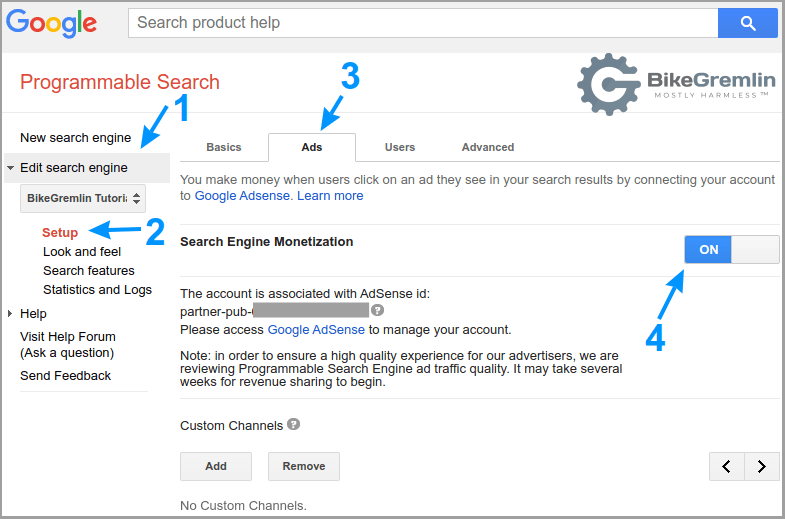This screenshot has height=519, width=785.
Task: Open Google AdSense account management link
Action: pos(316,330)
